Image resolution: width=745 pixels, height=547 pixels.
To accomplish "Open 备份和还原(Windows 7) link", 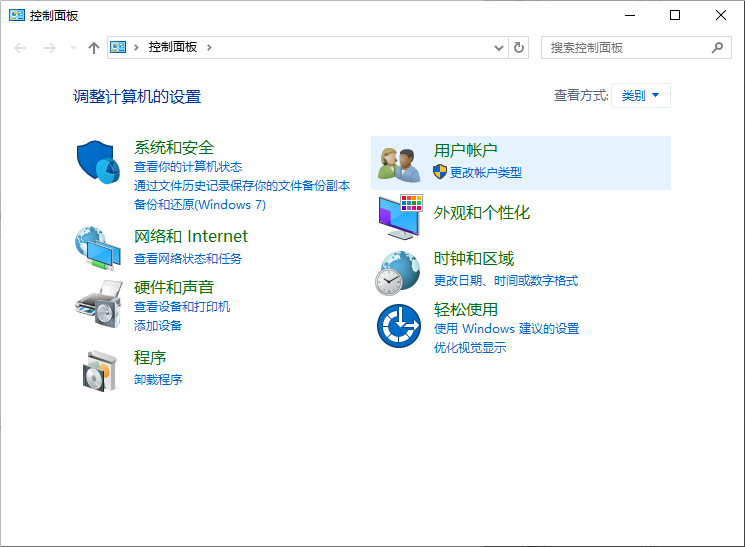I will tap(200, 205).
